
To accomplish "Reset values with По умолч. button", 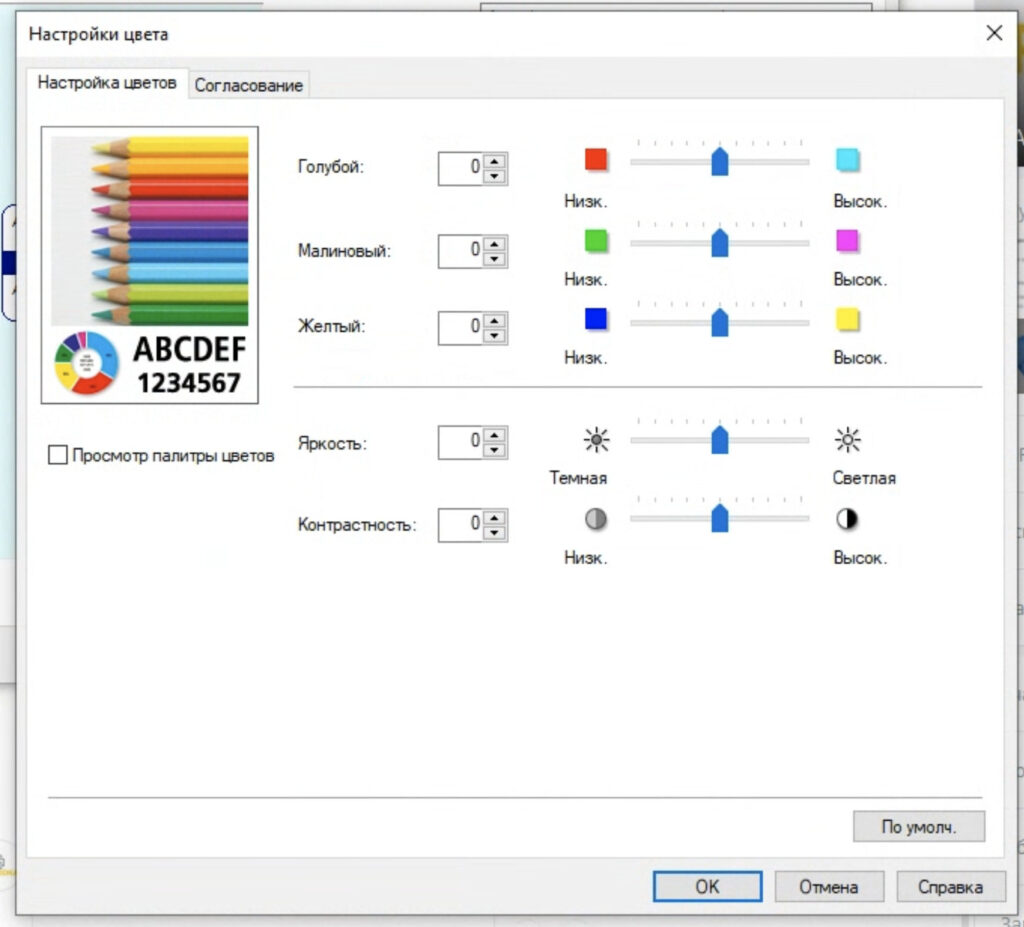I will [x=919, y=826].
